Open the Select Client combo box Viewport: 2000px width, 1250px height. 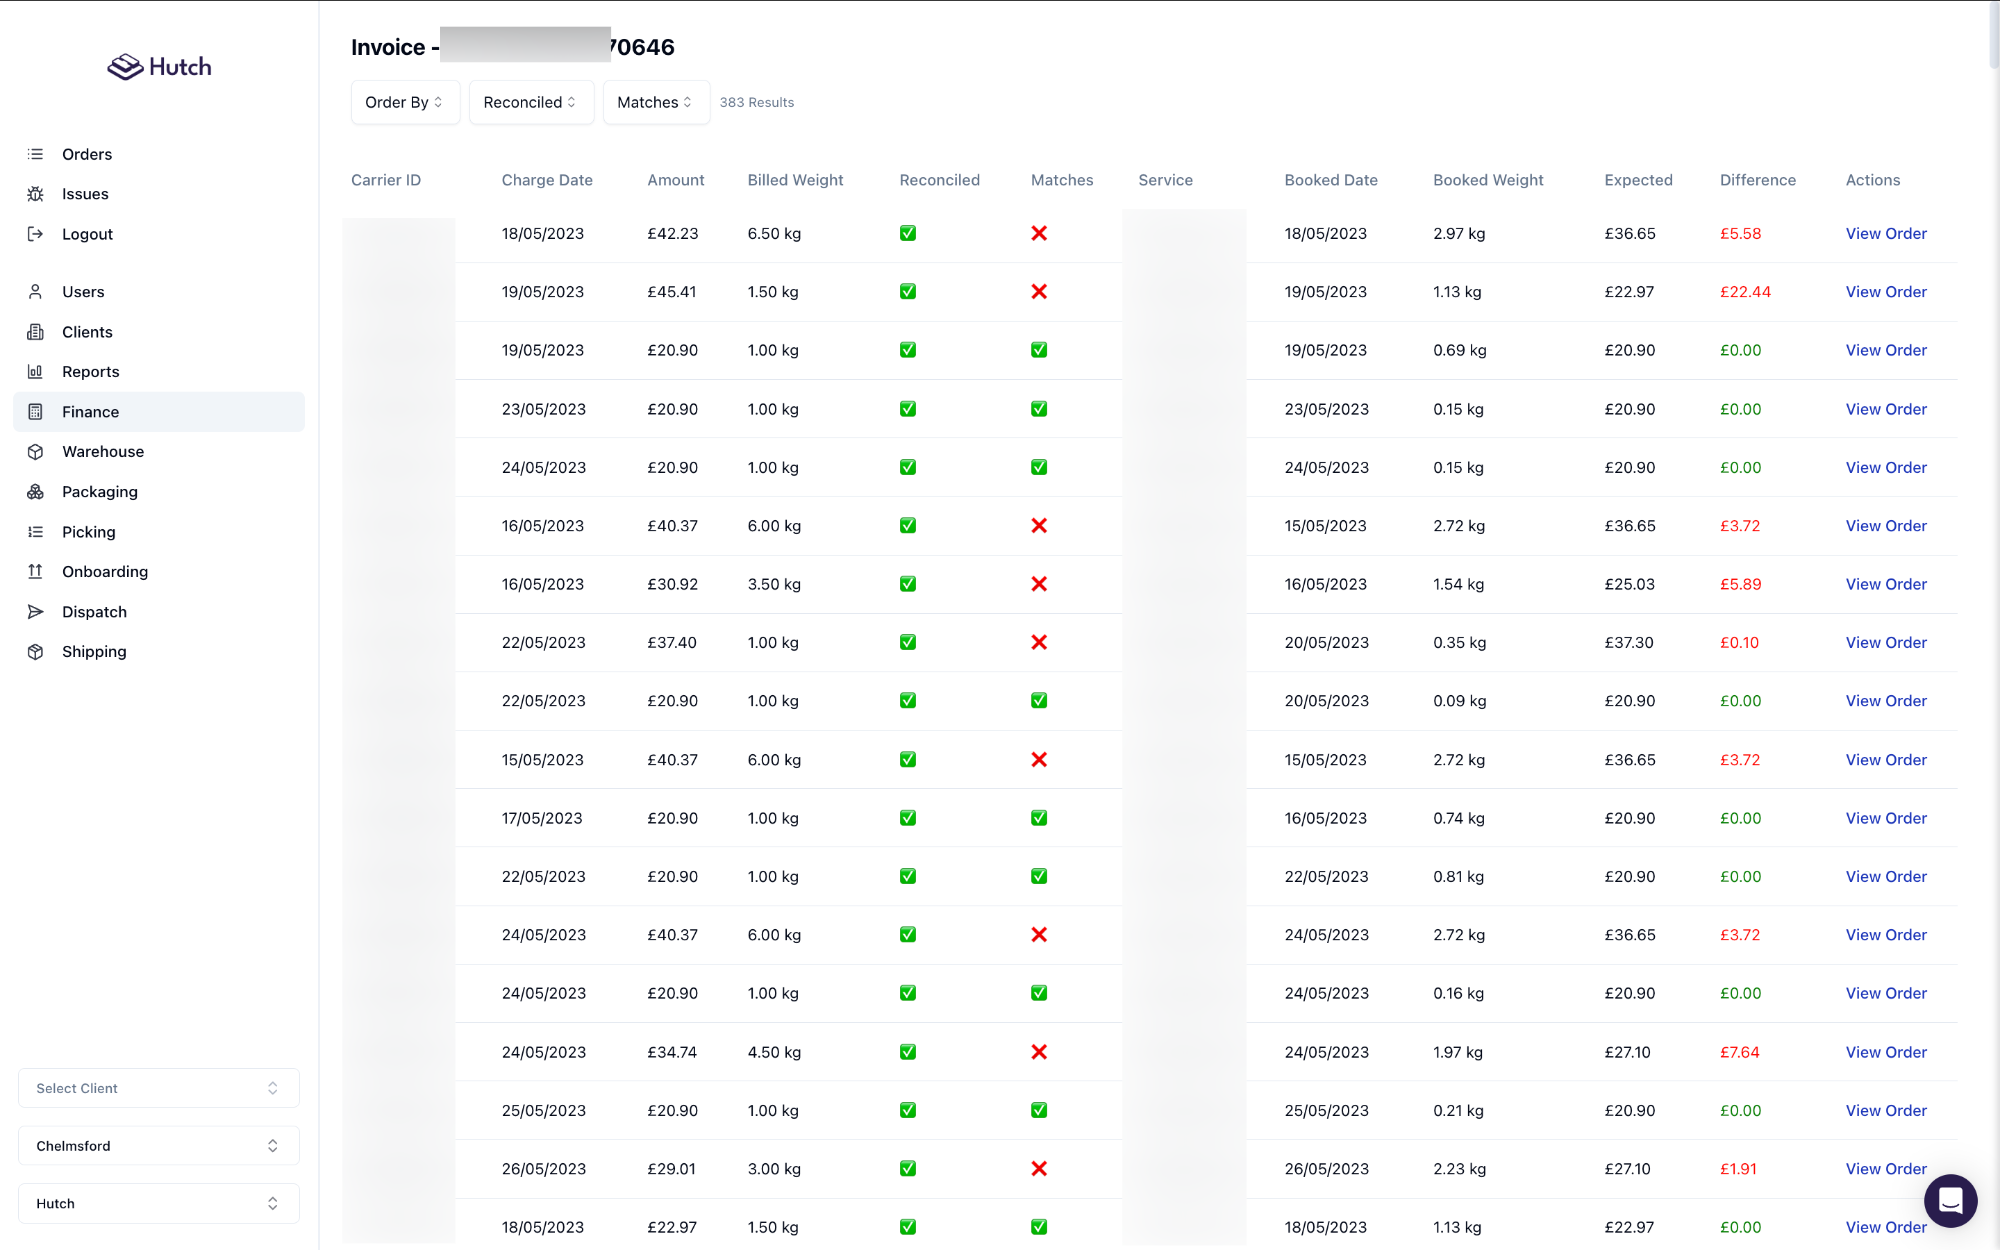tap(158, 1088)
